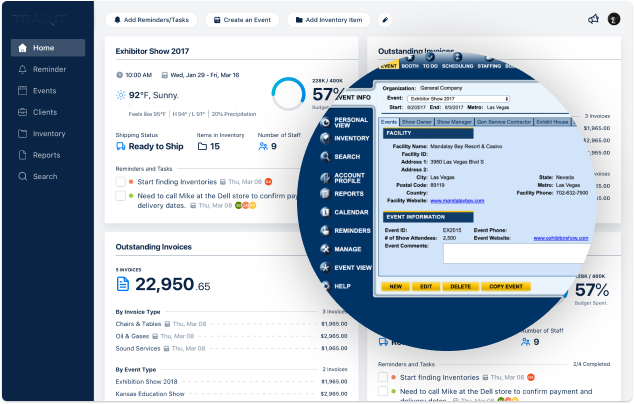The height and width of the screenshot is (404, 634).
Task: Click the yellow NEW button
Action: click(x=395, y=286)
